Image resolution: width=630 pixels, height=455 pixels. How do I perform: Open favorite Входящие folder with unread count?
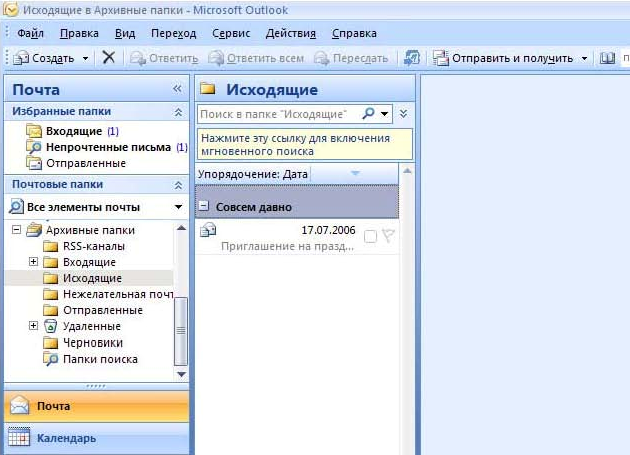click(x=72, y=131)
